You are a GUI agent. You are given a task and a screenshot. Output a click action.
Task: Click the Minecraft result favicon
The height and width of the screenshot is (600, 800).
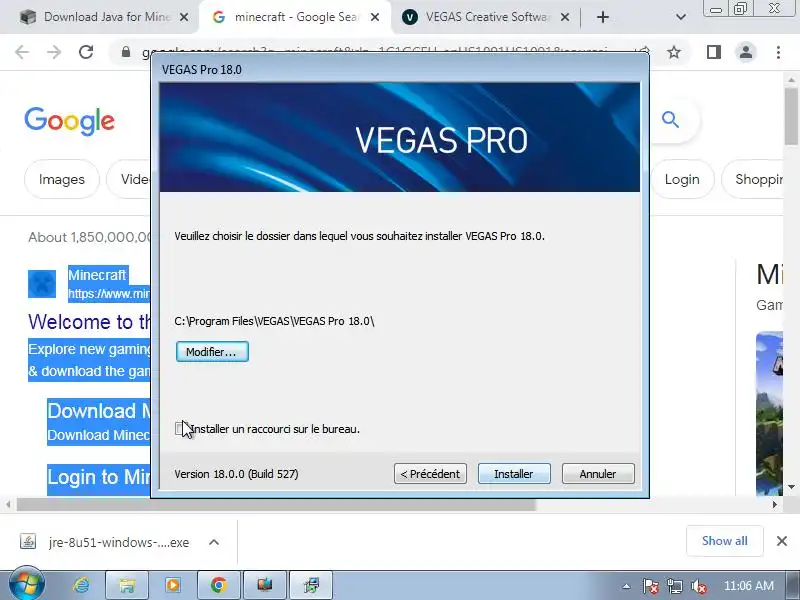pos(42,284)
